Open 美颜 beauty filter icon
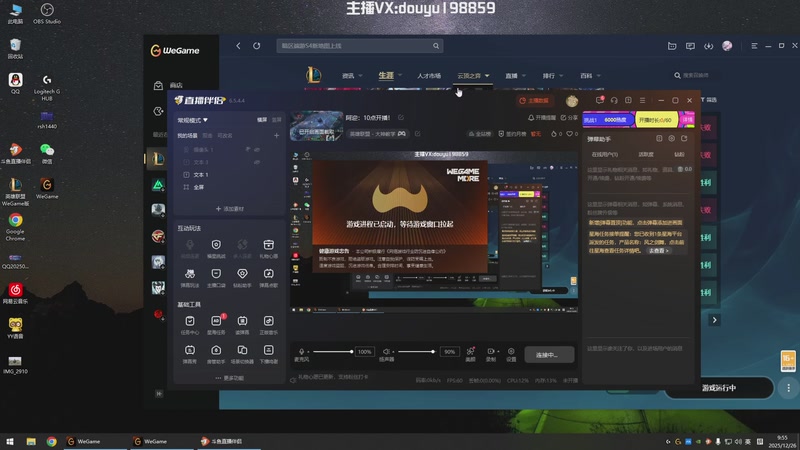The width and height of the screenshot is (800, 450). (470, 354)
